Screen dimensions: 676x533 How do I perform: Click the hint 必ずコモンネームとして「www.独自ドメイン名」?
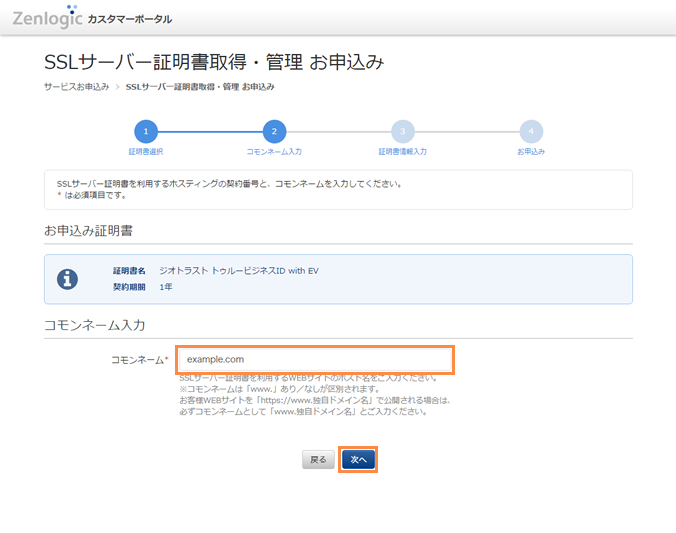point(304,411)
